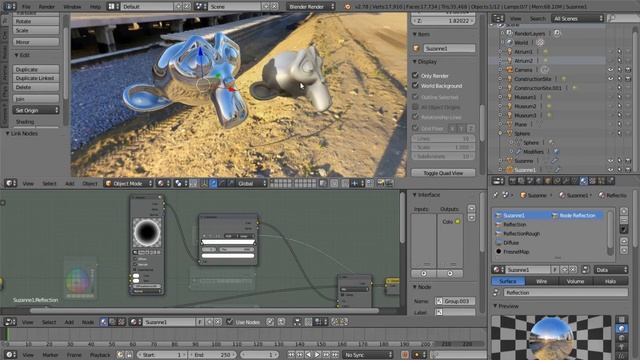Screen dimensions: 640x360
Task: Open the Set Origin dropdown
Action: [36, 110]
